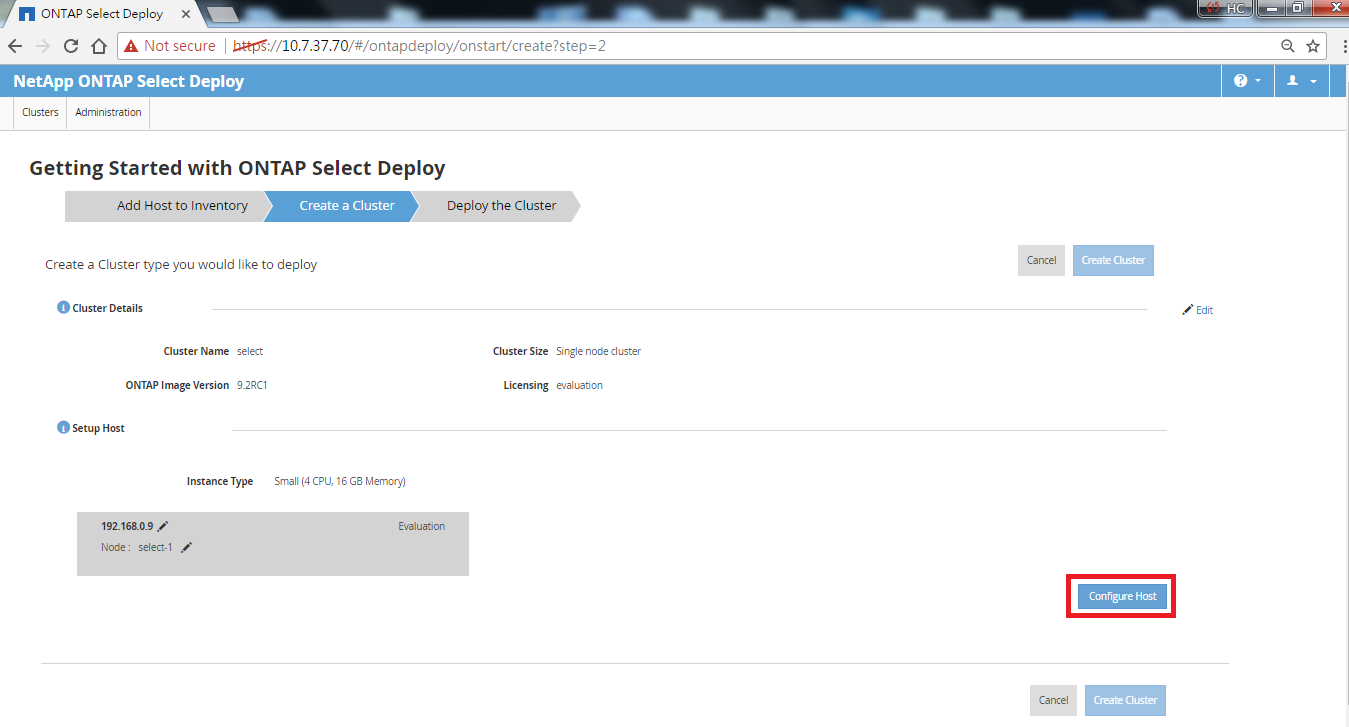Open the zoom magnifier icon in address bar
1349x727 pixels.
tap(1288, 46)
